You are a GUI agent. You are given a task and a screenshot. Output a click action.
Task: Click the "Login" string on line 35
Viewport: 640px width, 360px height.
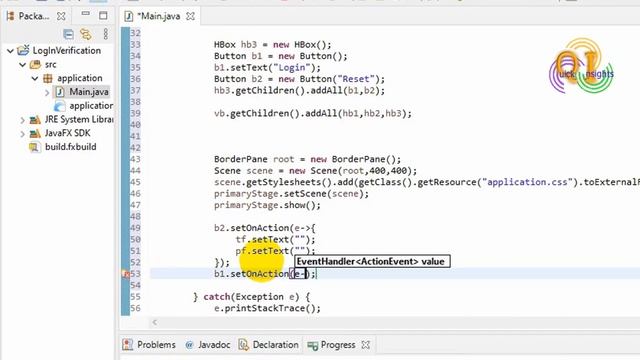tap(292, 67)
